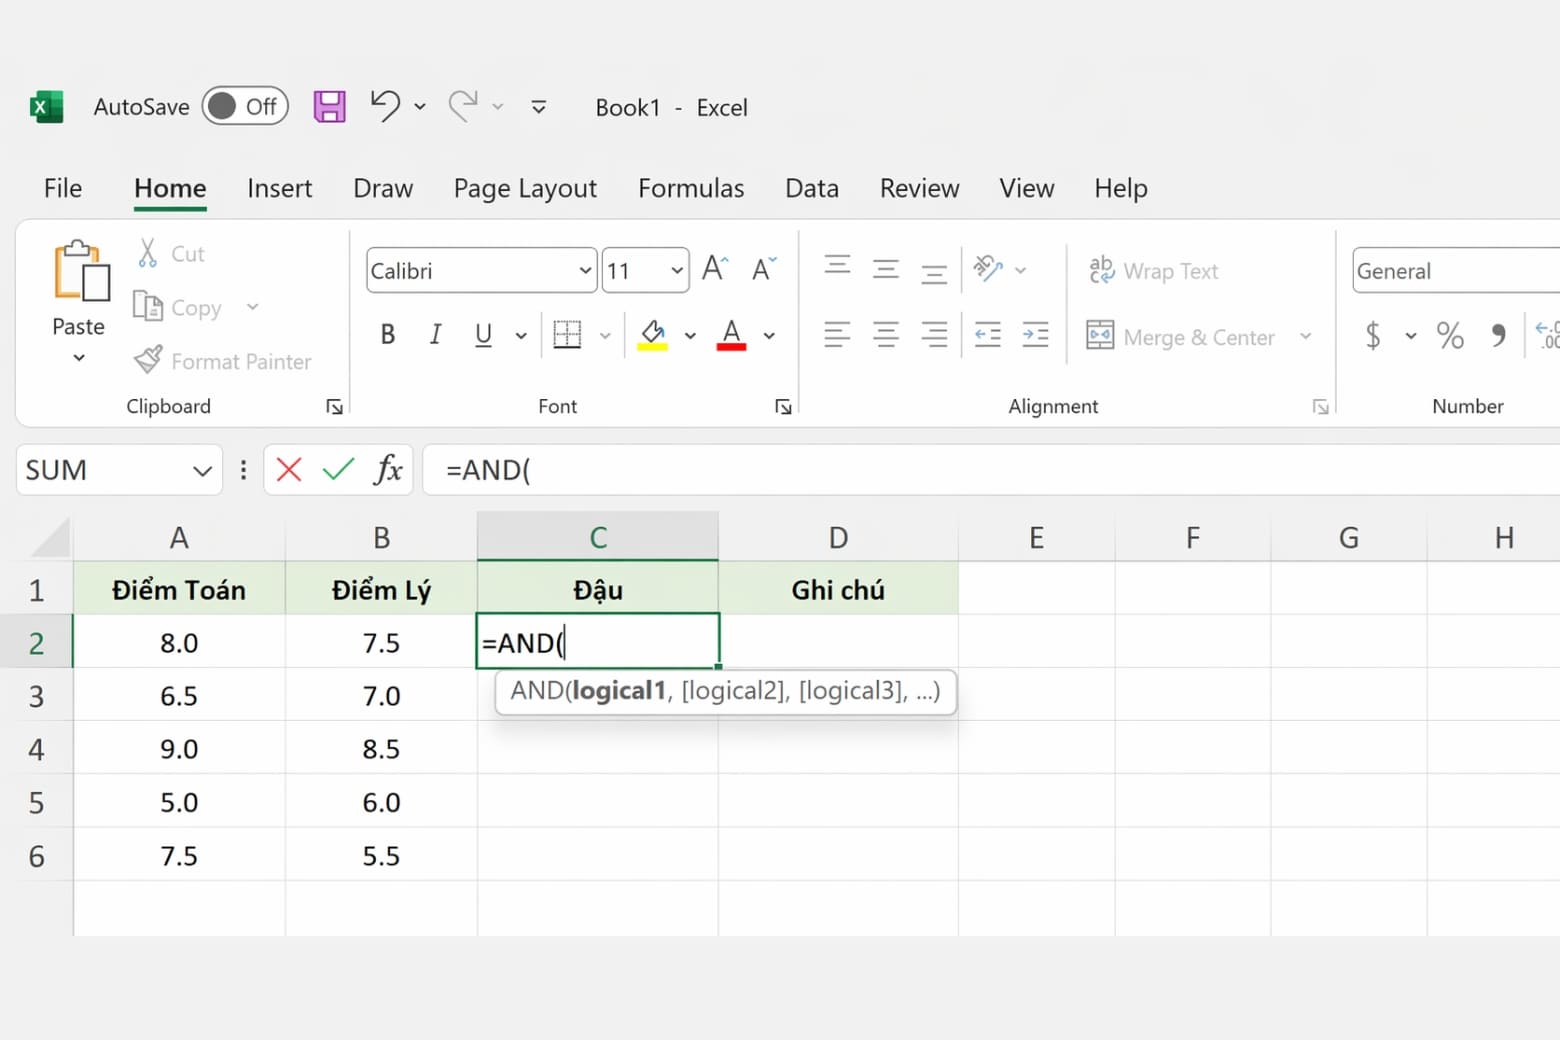Click the Redo arrow icon
The image size is (1560, 1040).
[463, 106]
